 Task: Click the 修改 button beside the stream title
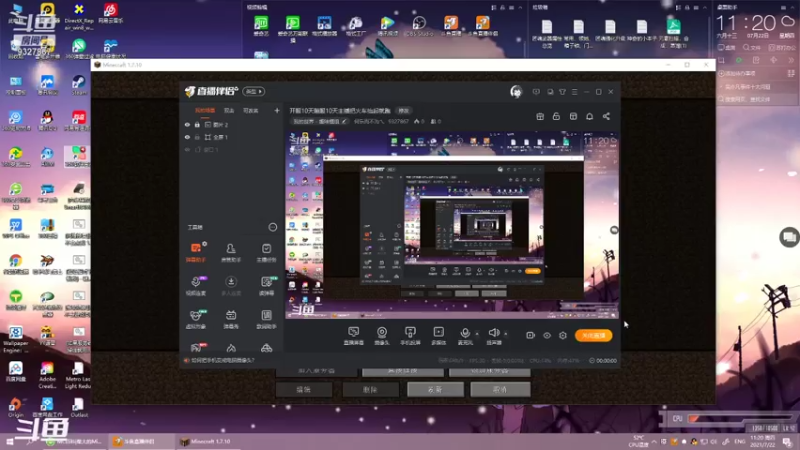[404, 111]
